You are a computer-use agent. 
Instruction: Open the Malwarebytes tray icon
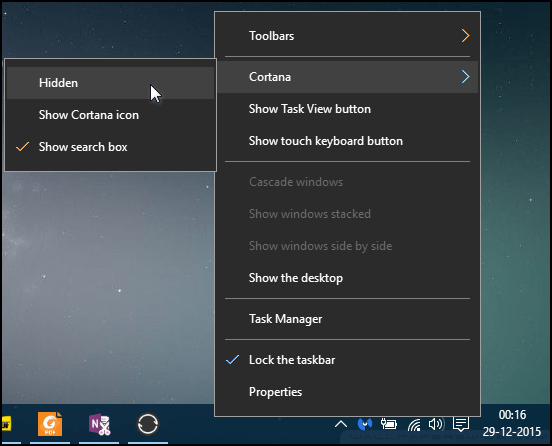pos(365,424)
